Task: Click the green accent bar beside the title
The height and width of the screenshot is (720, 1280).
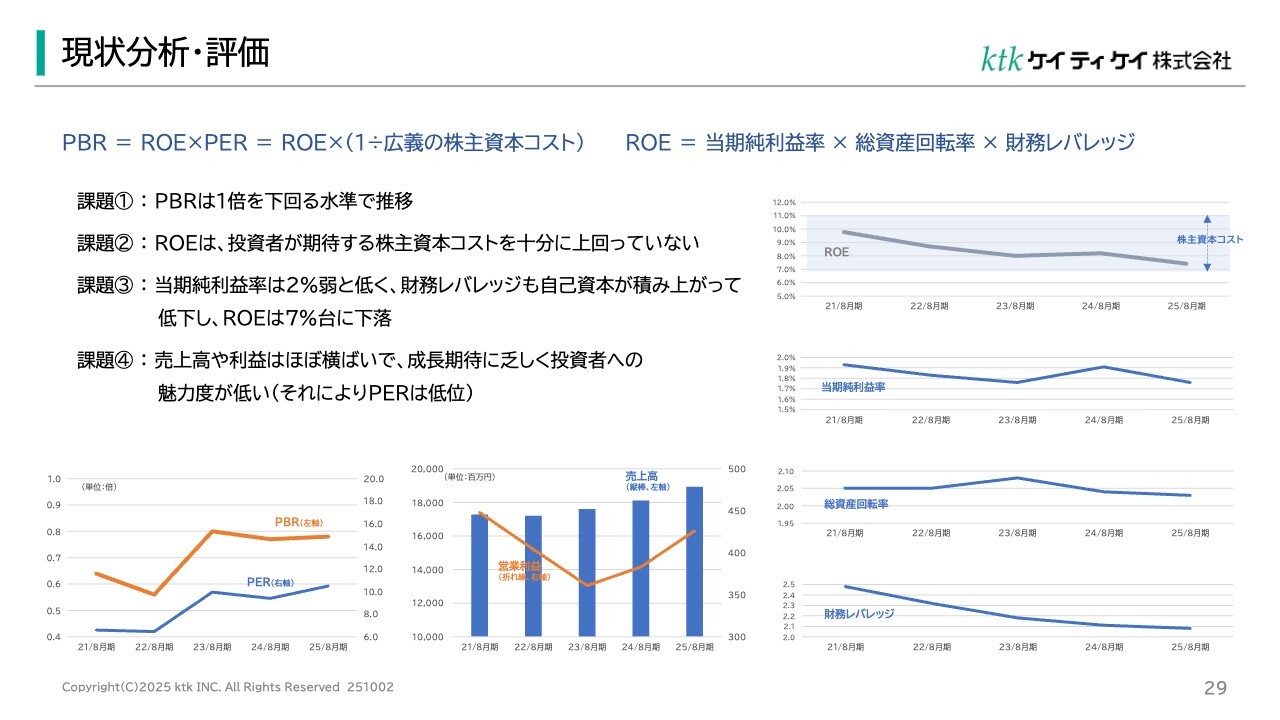Action: (x=41, y=53)
